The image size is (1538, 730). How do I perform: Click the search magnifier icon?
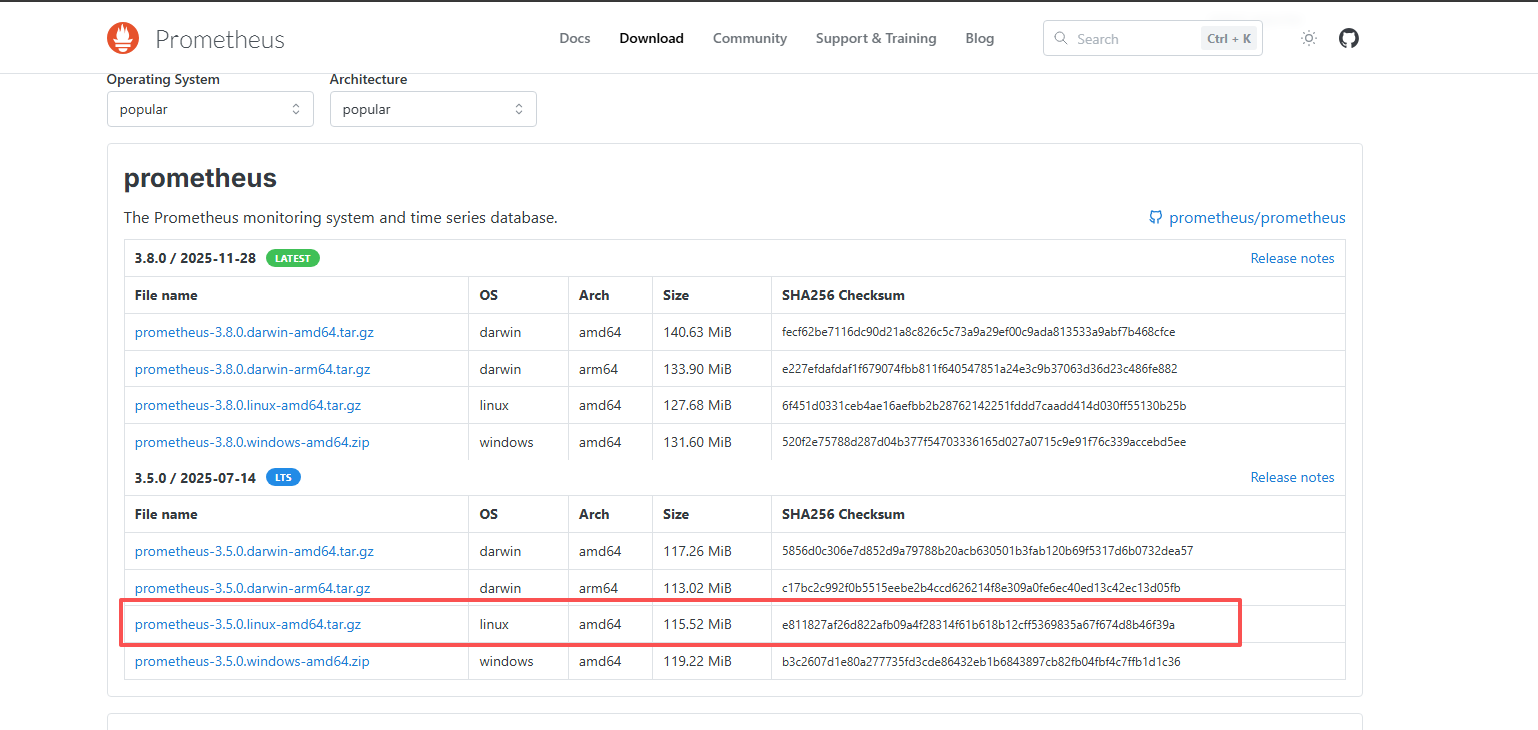click(x=1061, y=39)
